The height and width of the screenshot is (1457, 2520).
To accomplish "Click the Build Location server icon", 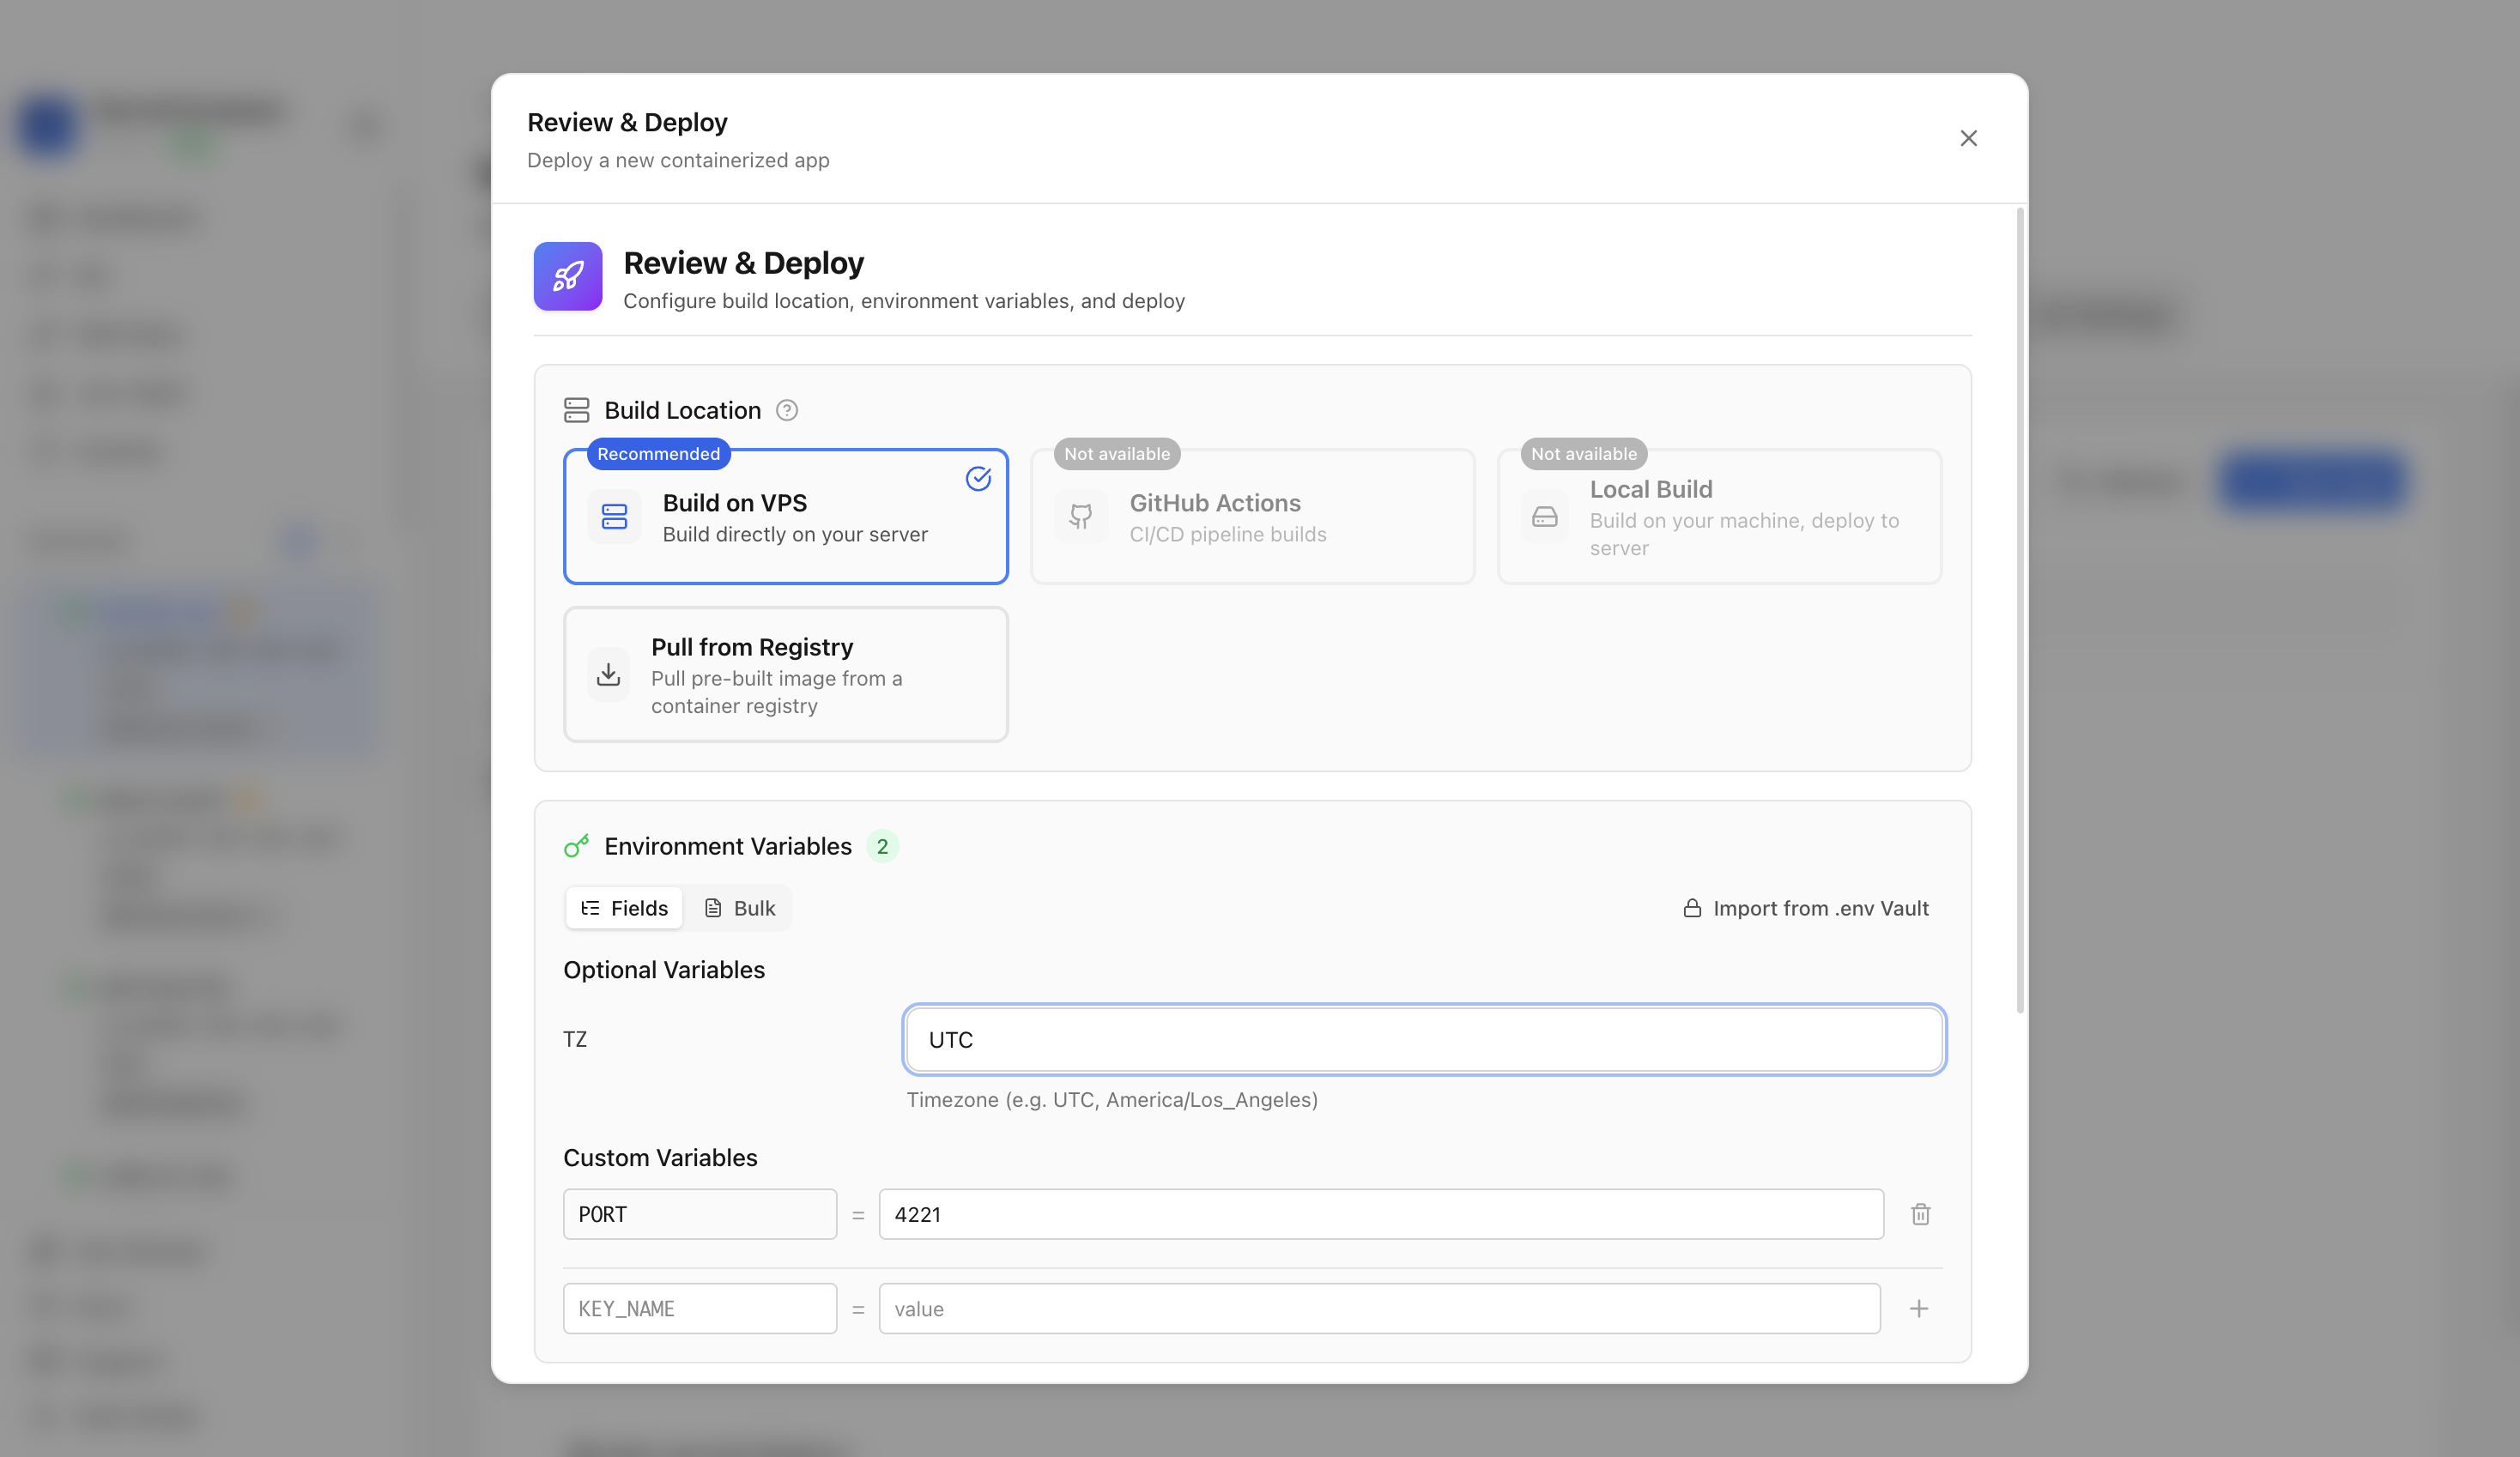I will 577,410.
